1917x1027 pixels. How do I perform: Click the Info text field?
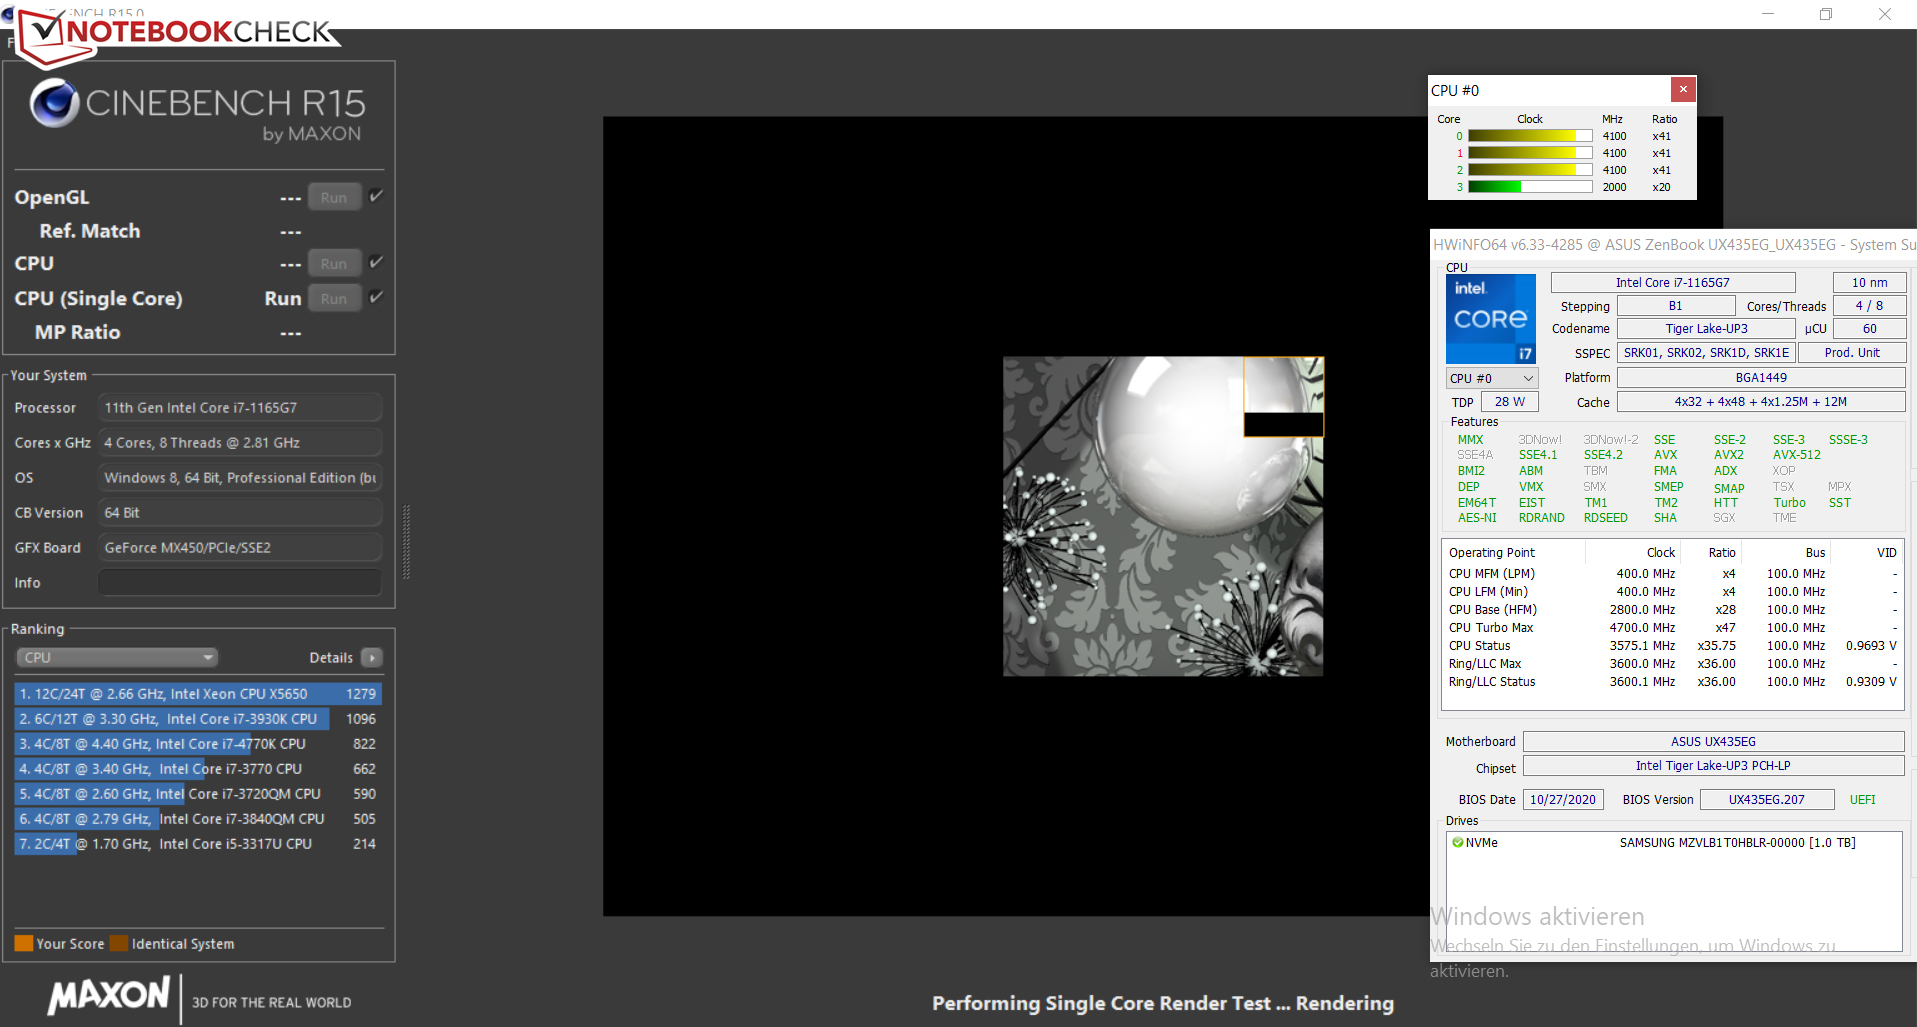(240, 583)
